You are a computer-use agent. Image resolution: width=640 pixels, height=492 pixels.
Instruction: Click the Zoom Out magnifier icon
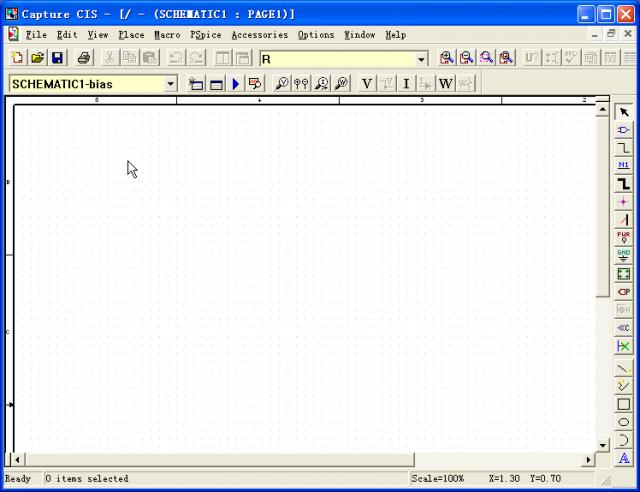(467, 58)
